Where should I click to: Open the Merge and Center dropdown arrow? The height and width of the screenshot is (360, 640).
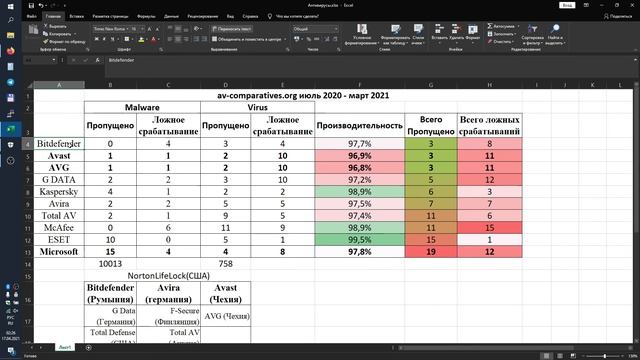(285, 39)
